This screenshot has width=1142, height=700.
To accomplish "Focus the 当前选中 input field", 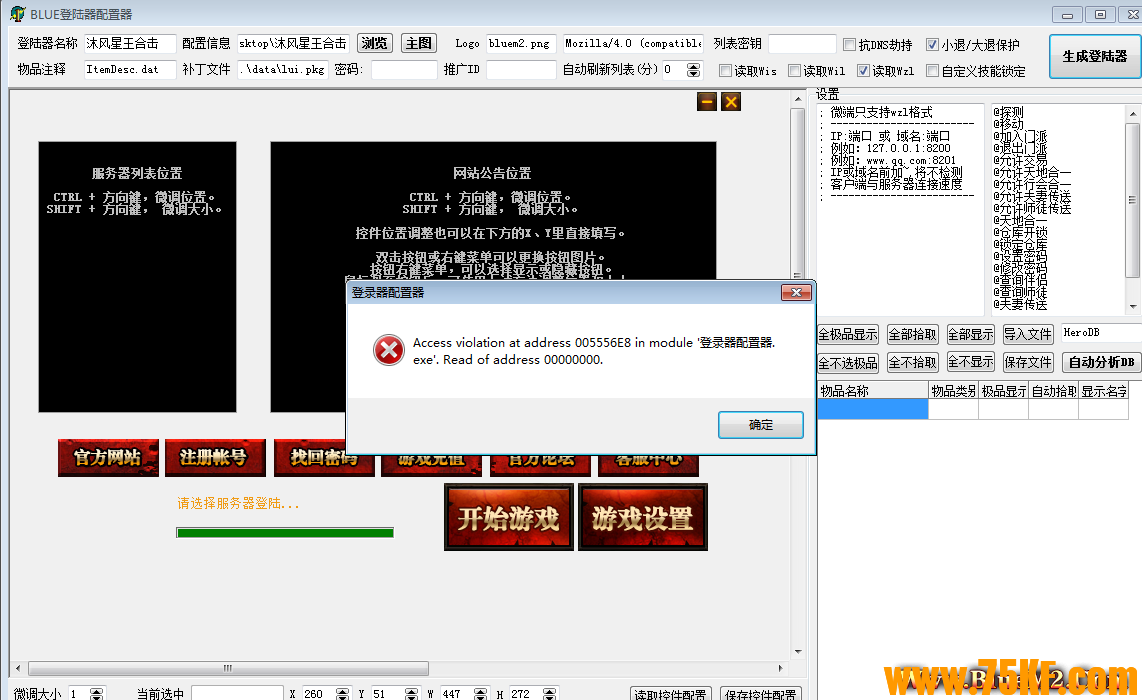I will coord(237,694).
